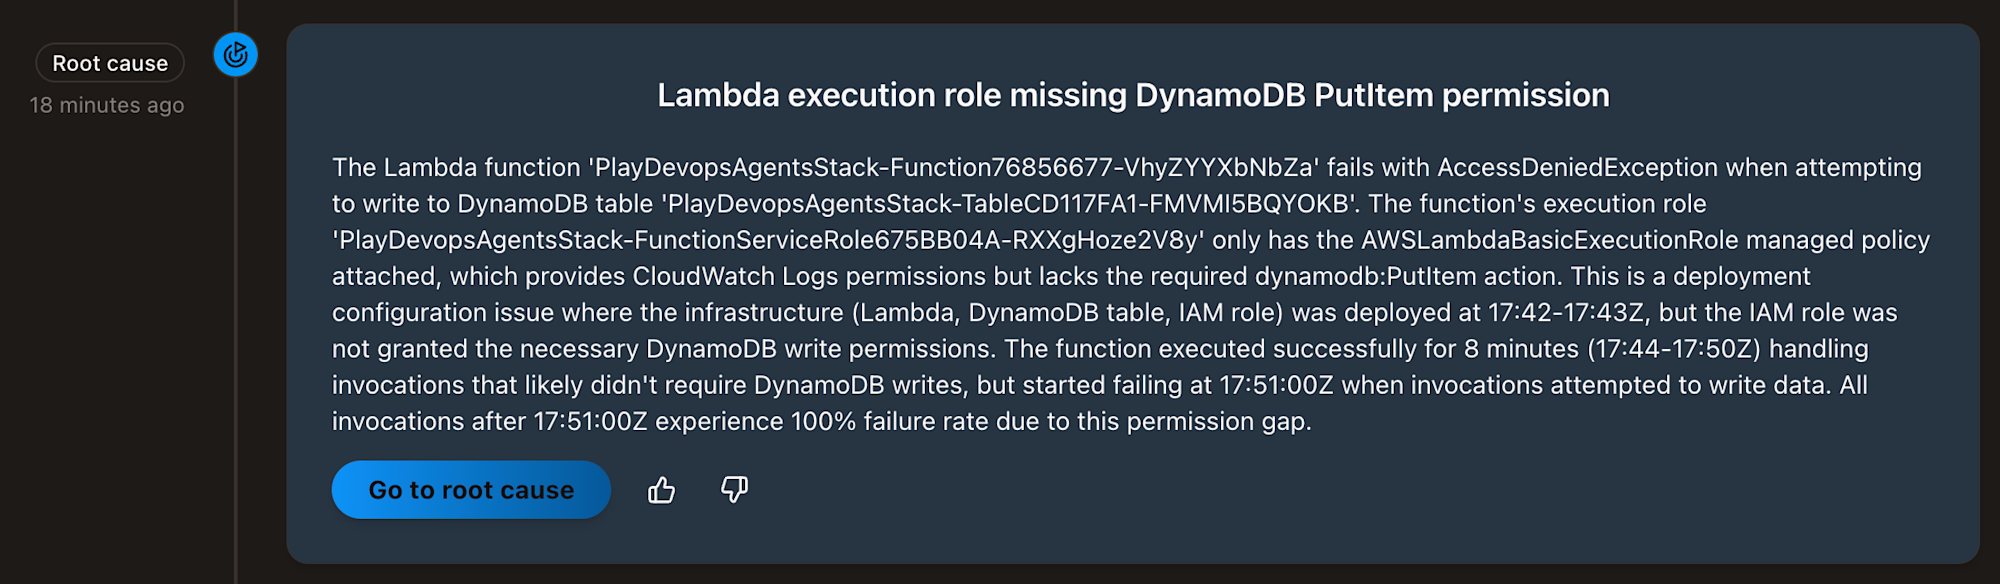This screenshot has height=584, width=2000.
Task: Click the Lambda execution role missing heading
Action: pyautogui.click(x=1133, y=95)
